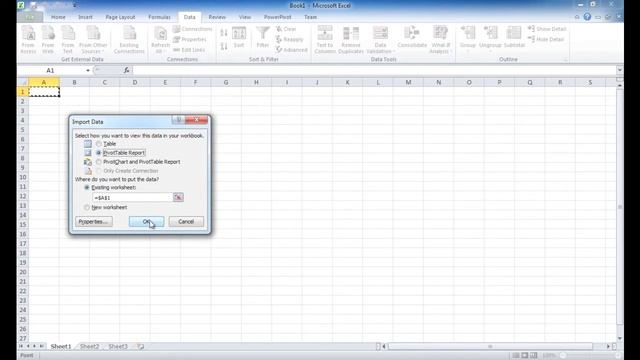Click Properties in the Connections group
Viewport: 640px width, 360px height.
click(190, 40)
